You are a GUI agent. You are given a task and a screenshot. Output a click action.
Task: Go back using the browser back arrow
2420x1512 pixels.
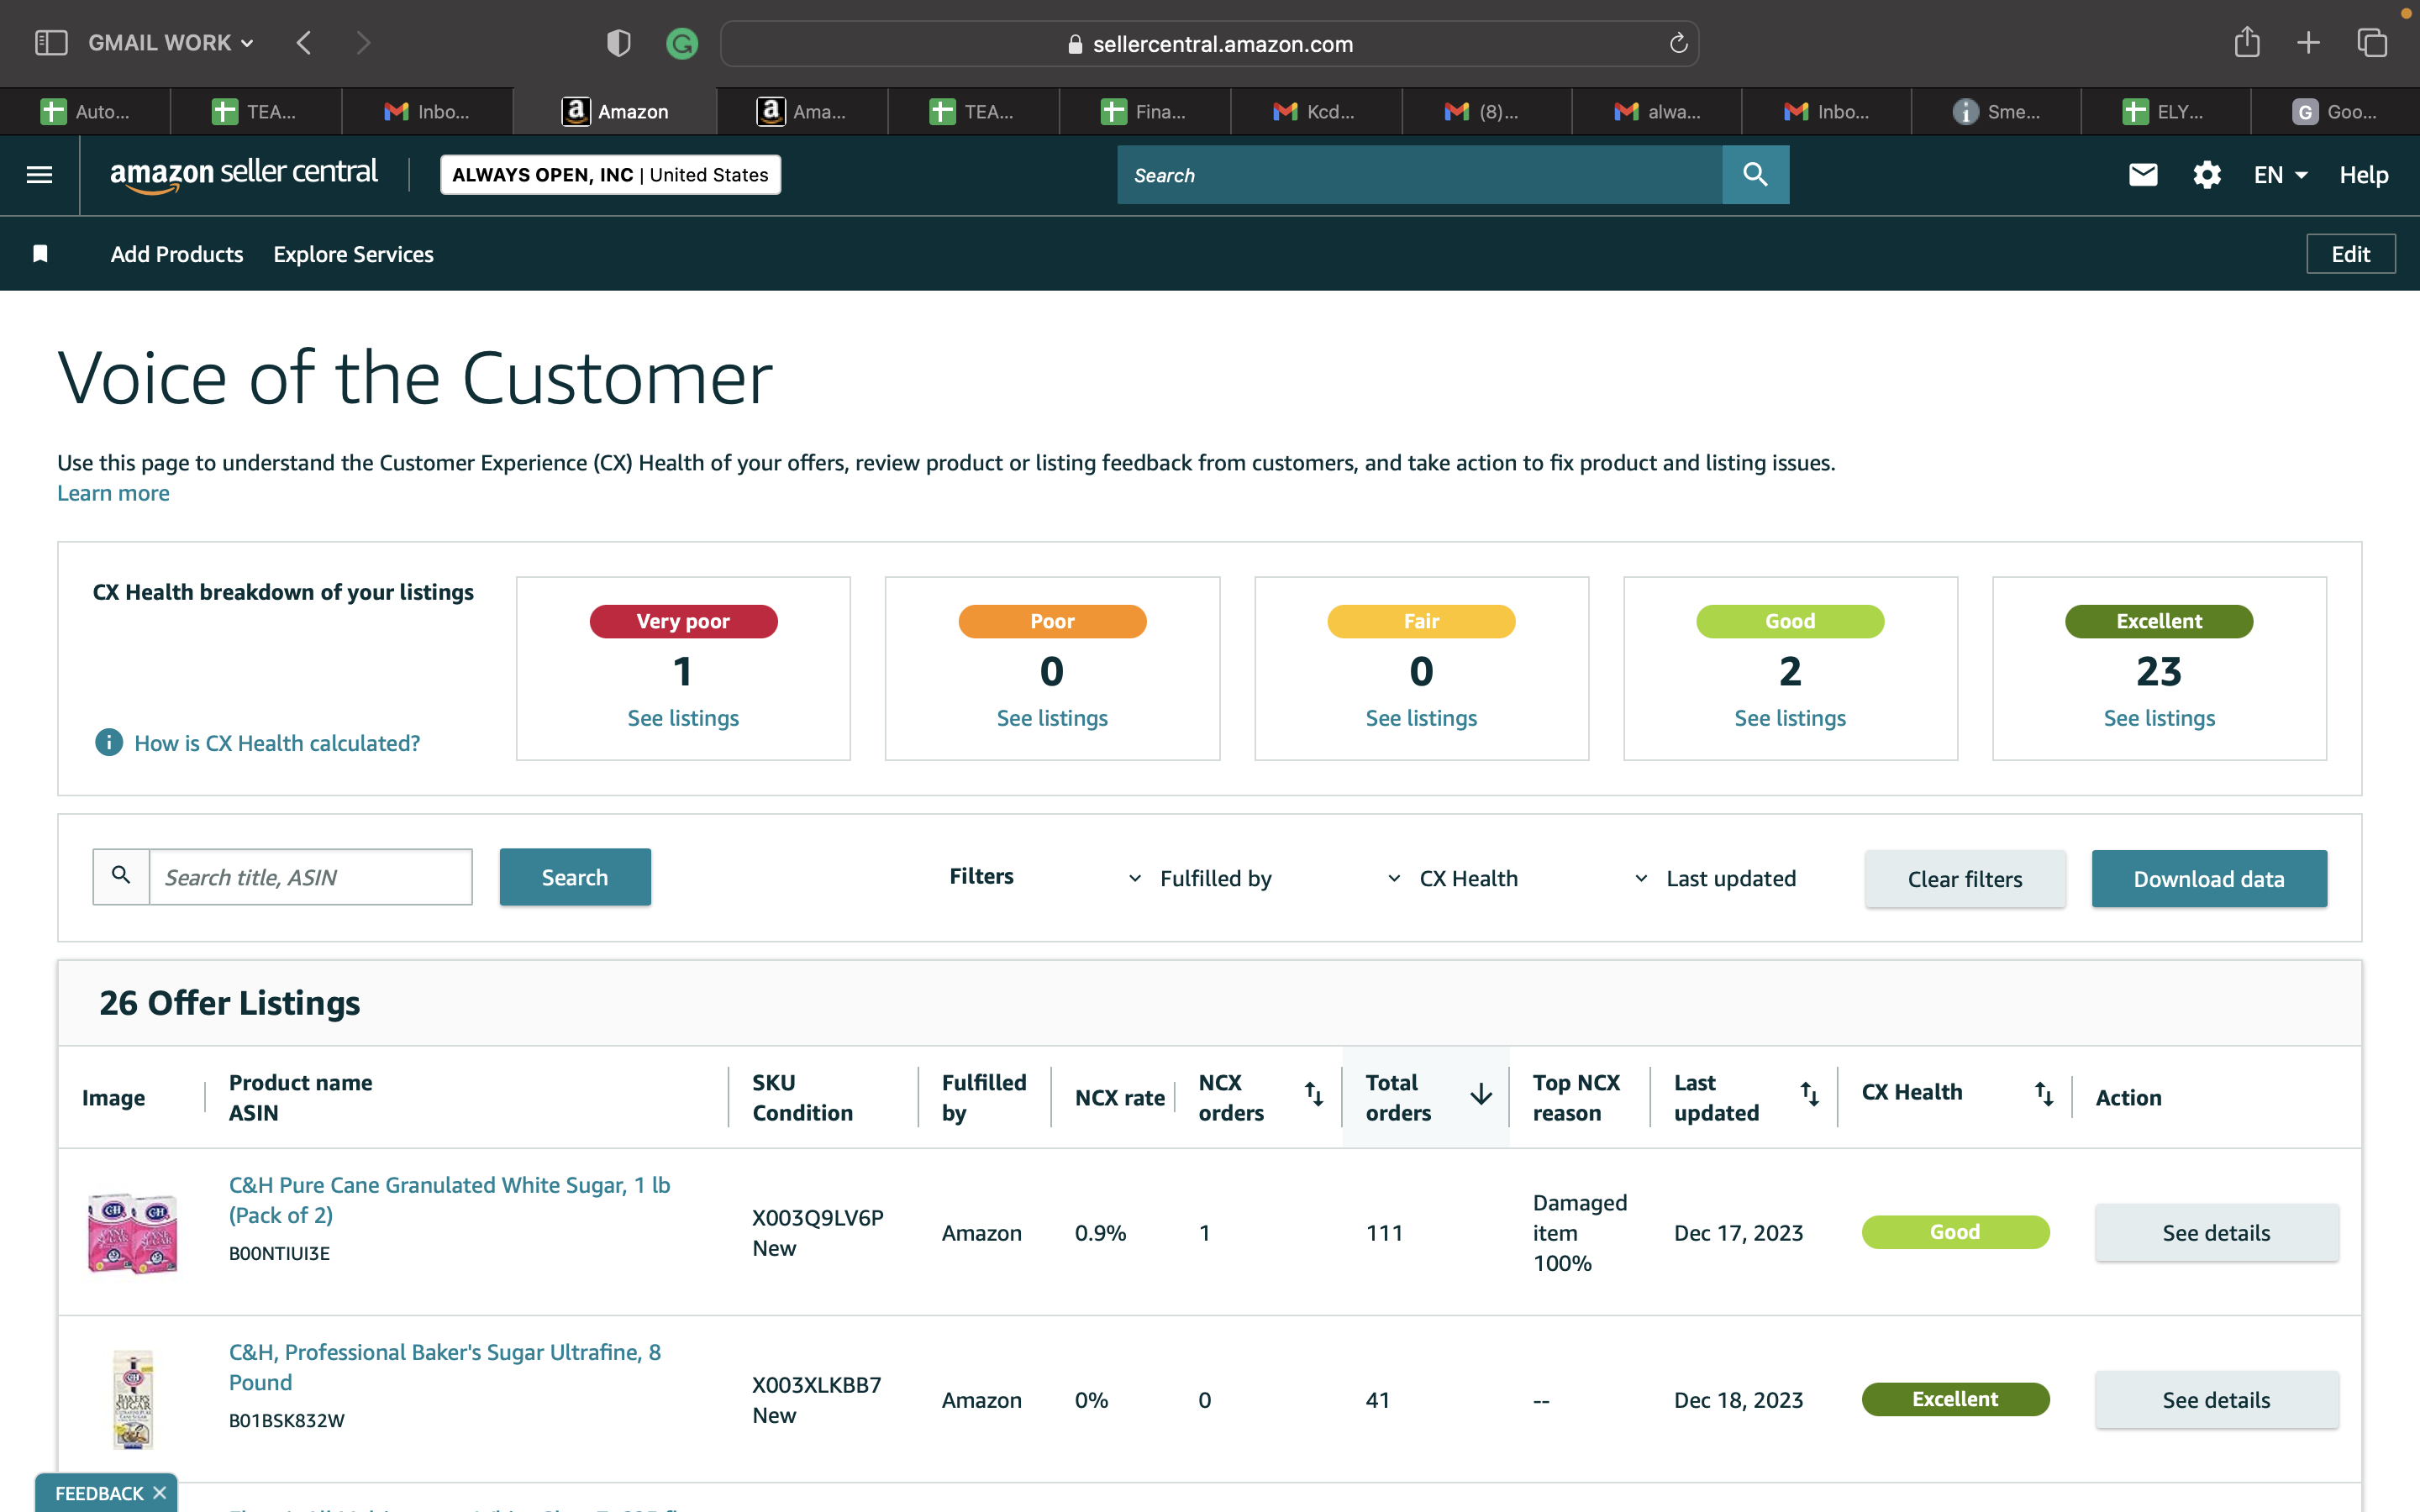coord(304,43)
